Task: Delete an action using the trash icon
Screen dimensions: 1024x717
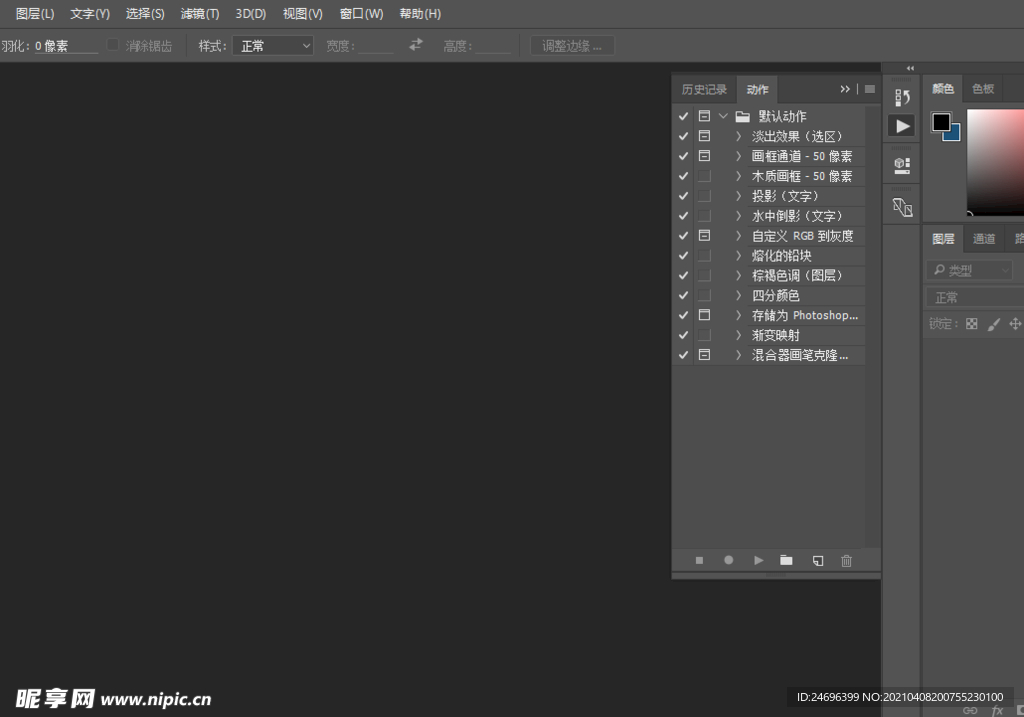Action: pos(846,560)
